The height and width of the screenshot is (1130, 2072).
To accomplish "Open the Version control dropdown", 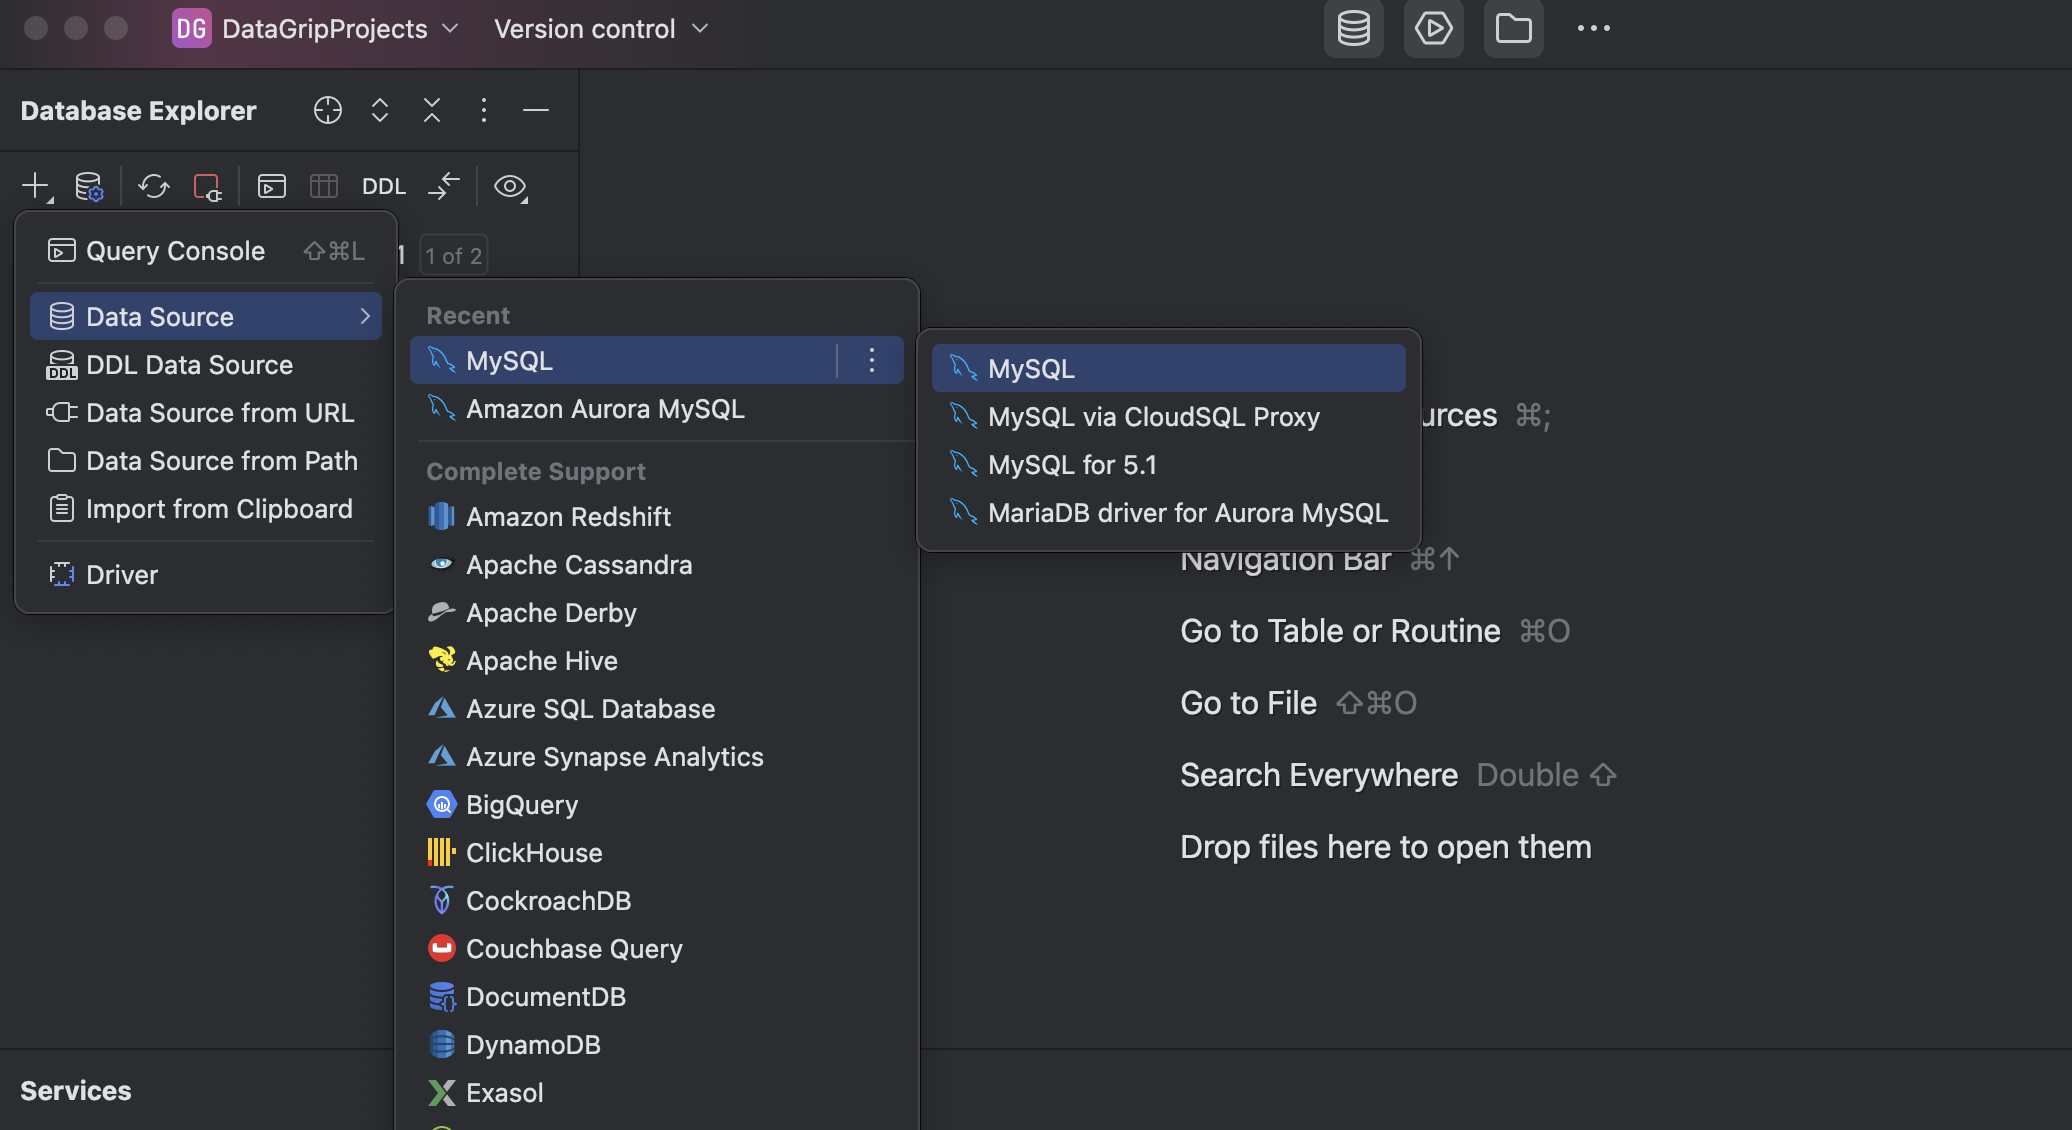I will coord(601,29).
